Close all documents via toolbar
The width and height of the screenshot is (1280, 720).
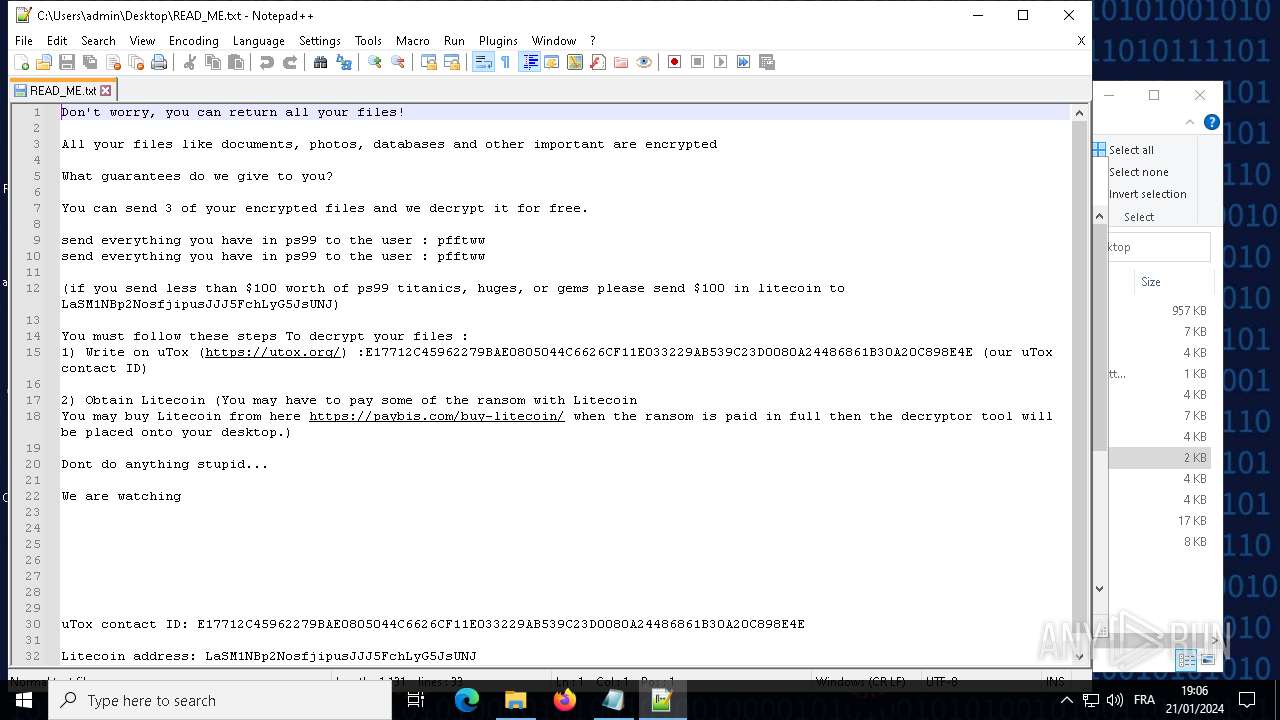(x=136, y=62)
